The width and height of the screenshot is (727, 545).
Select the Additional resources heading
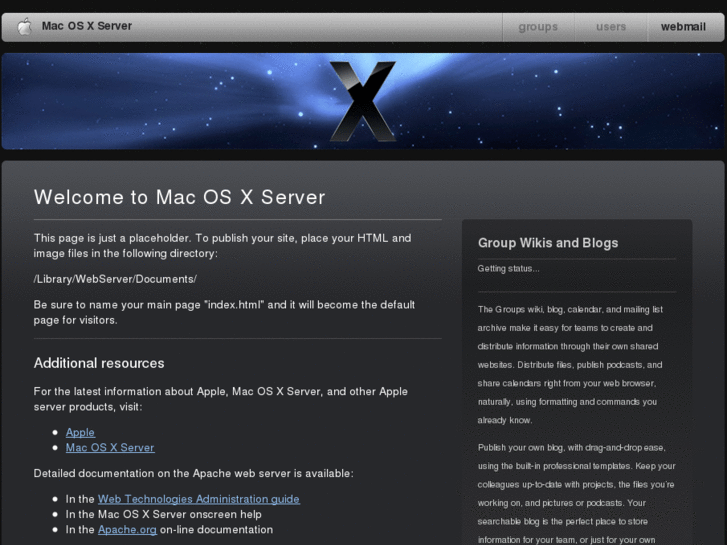[x=99, y=363]
